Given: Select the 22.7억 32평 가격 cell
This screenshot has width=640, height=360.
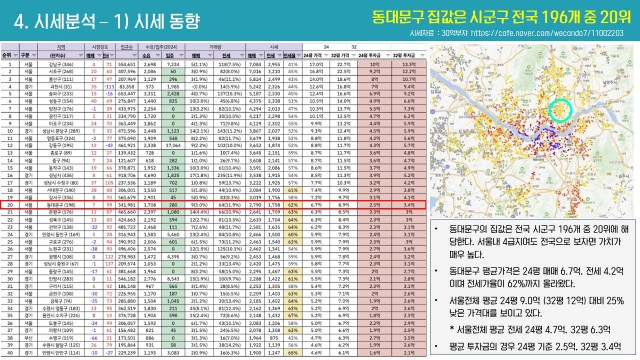Looking at the screenshot, I should (x=343, y=64).
